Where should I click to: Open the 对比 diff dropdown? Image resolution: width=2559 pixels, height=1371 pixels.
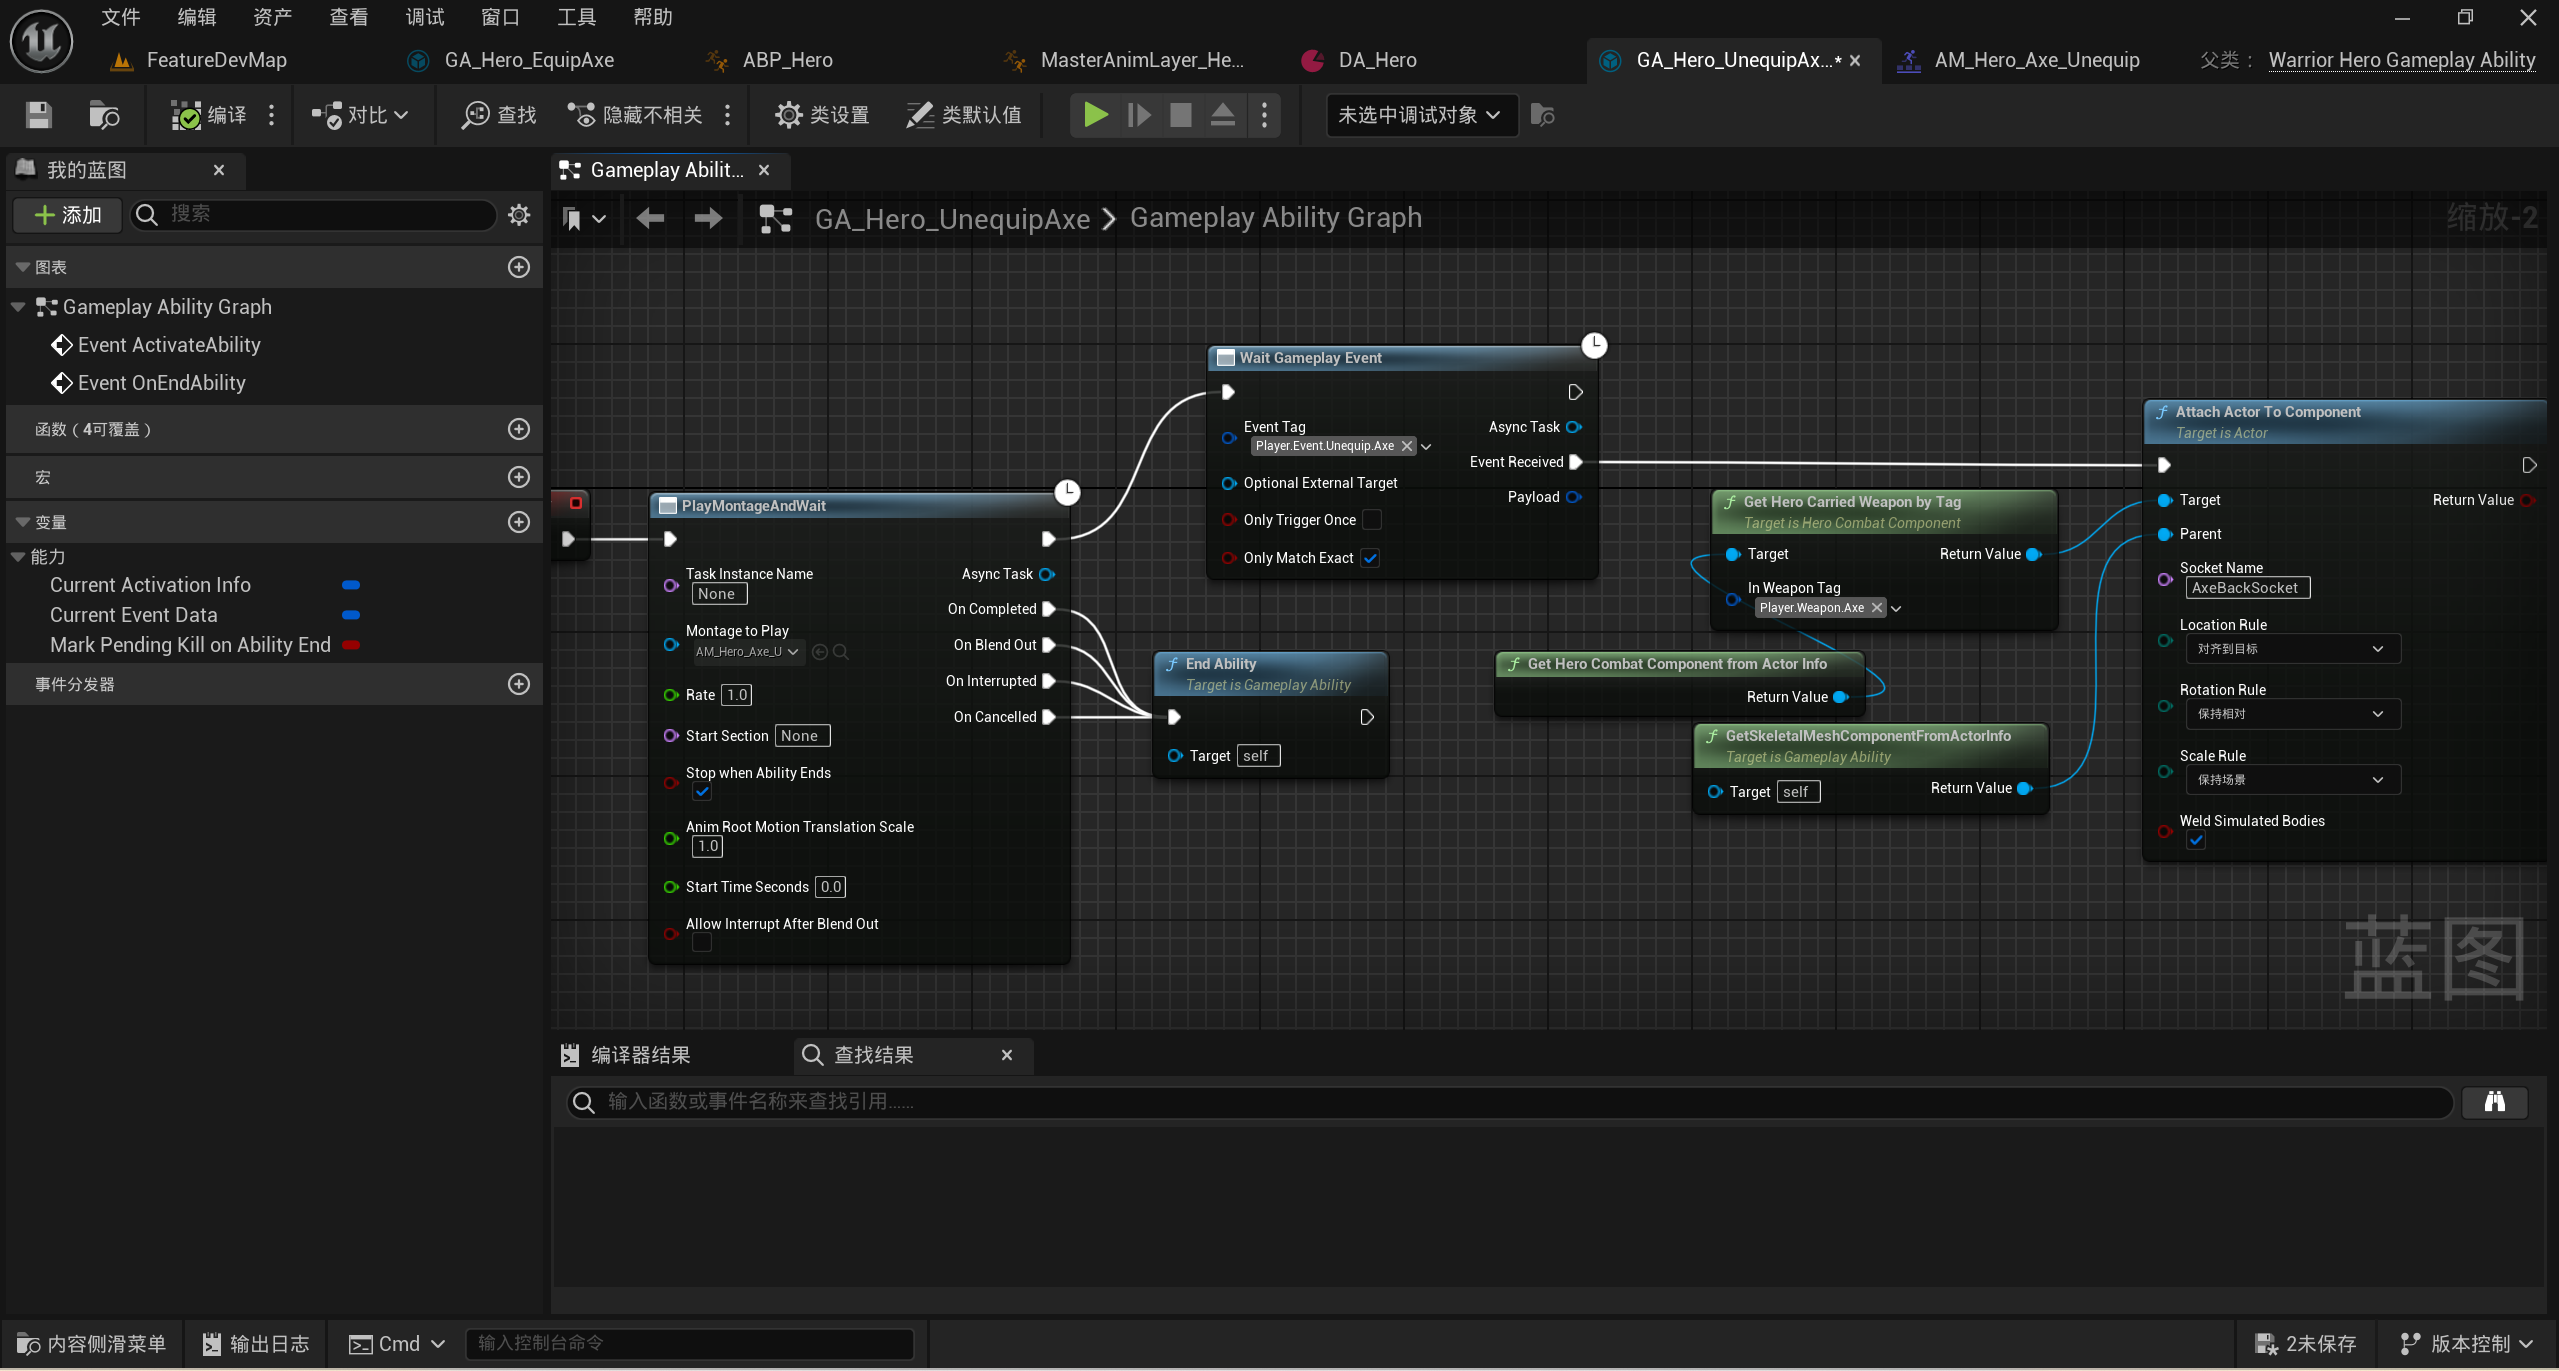pyautogui.click(x=359, y=115)
